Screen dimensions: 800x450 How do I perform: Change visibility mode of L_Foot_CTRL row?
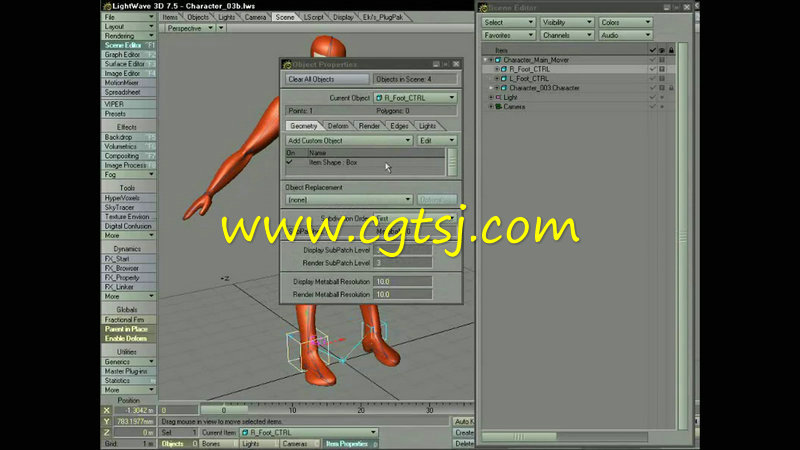pos(662,79)
